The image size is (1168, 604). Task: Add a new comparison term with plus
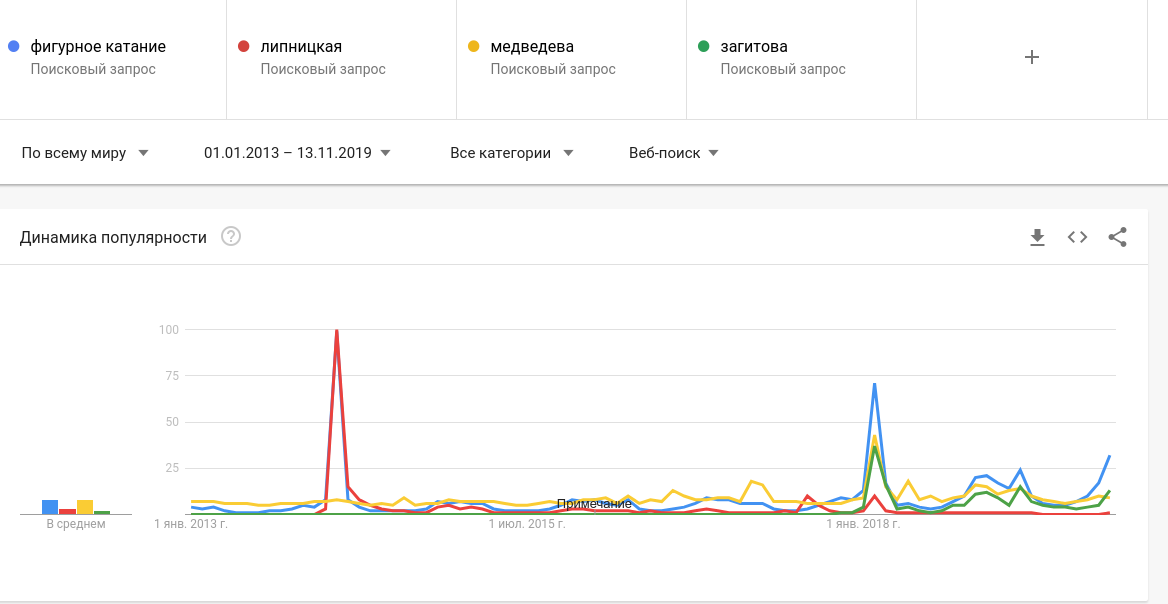(x=1032, y=58)
